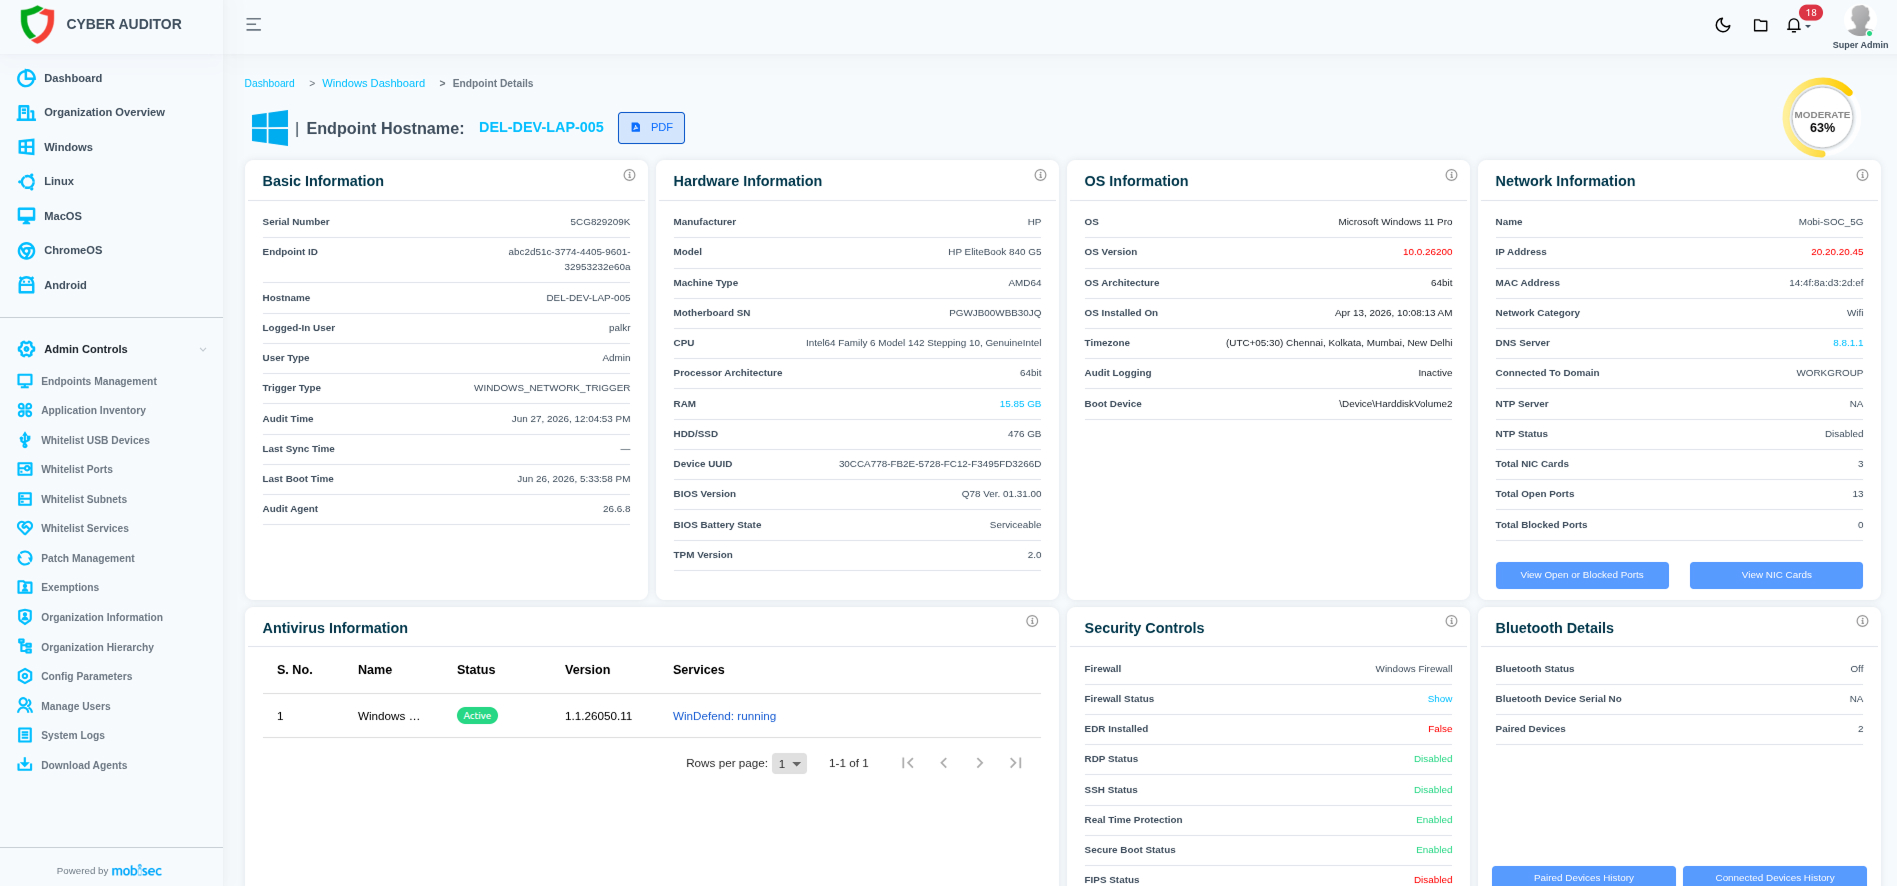The image size is (1897, 886).
Task: Click Bluetooth Details info icon
Action: 1863,621
